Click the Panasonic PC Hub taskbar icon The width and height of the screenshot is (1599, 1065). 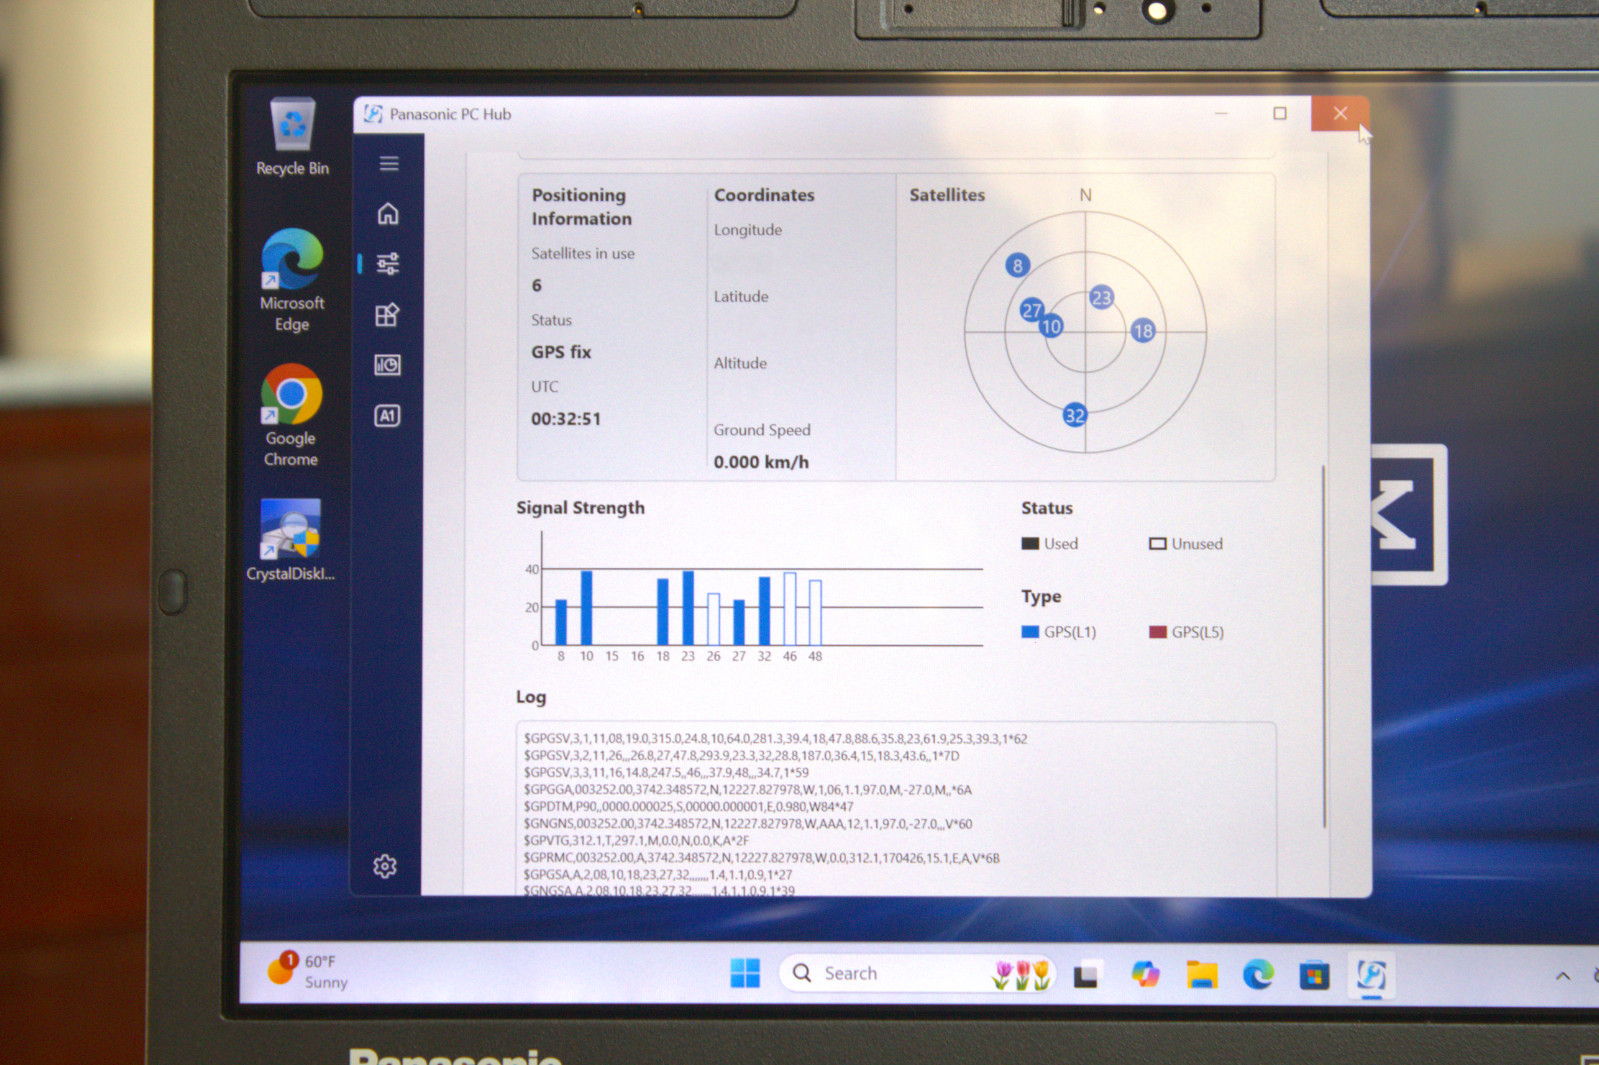click(1371, 975)
